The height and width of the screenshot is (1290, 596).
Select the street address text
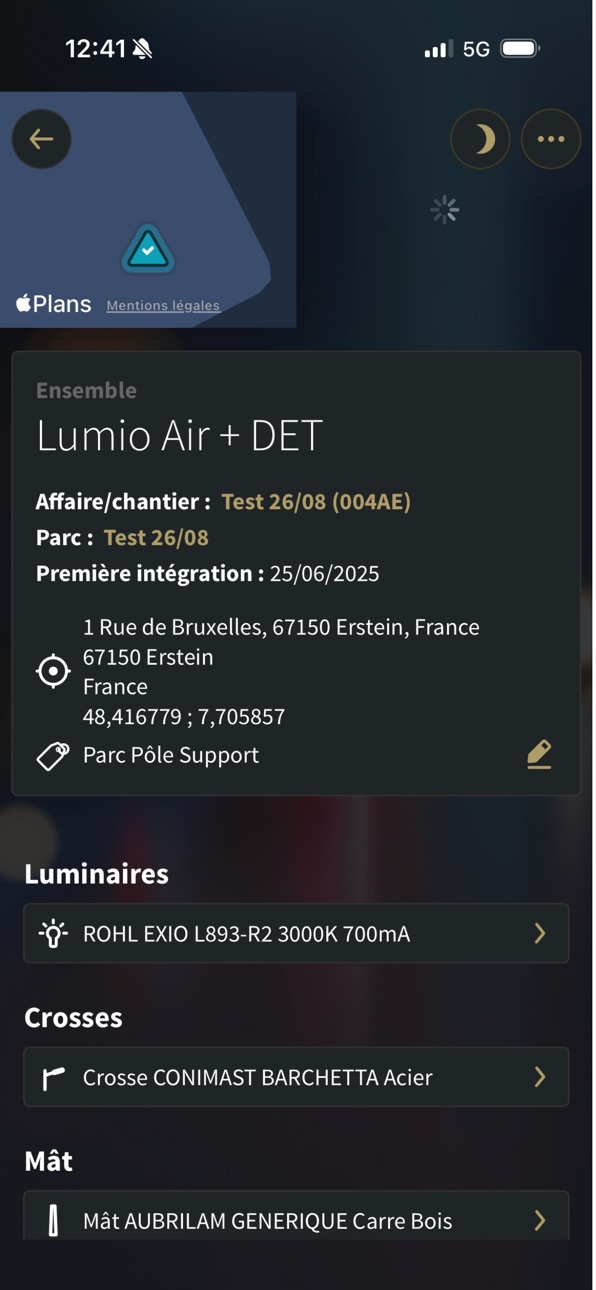coord(281,627)
